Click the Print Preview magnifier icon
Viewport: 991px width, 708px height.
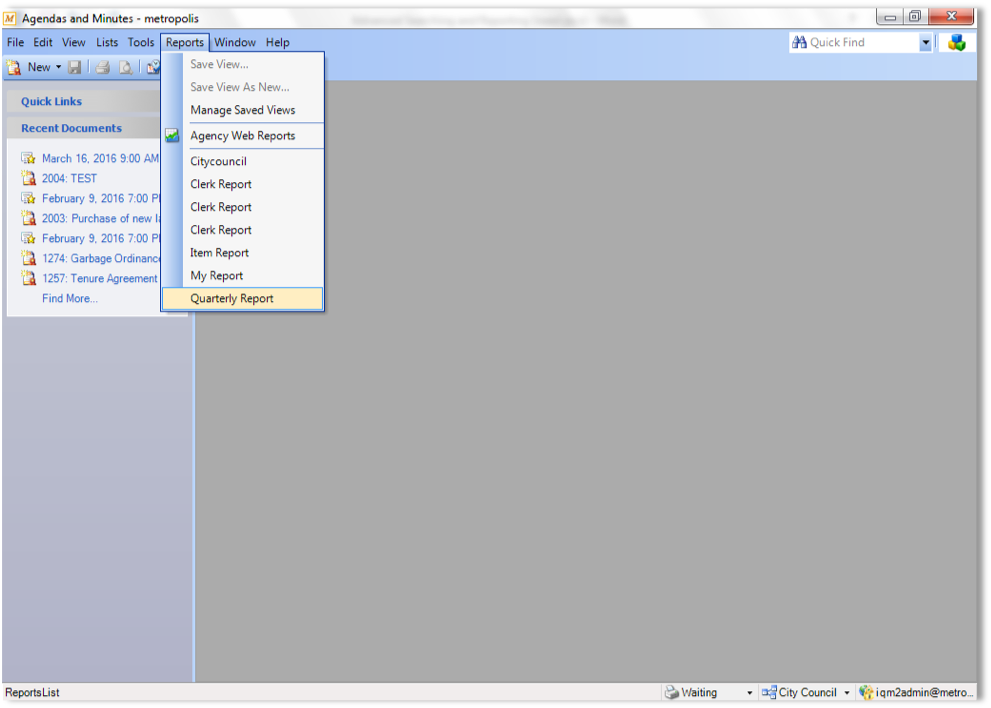point(126,67)
